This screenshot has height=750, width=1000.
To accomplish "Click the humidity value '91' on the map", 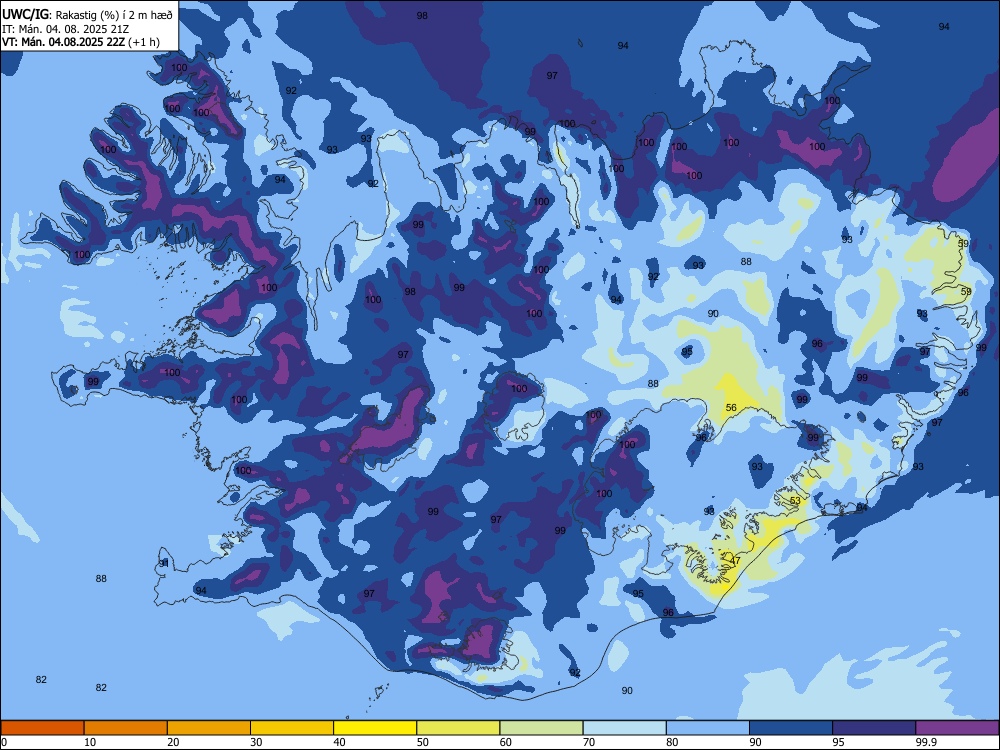I will pos(164,563).
